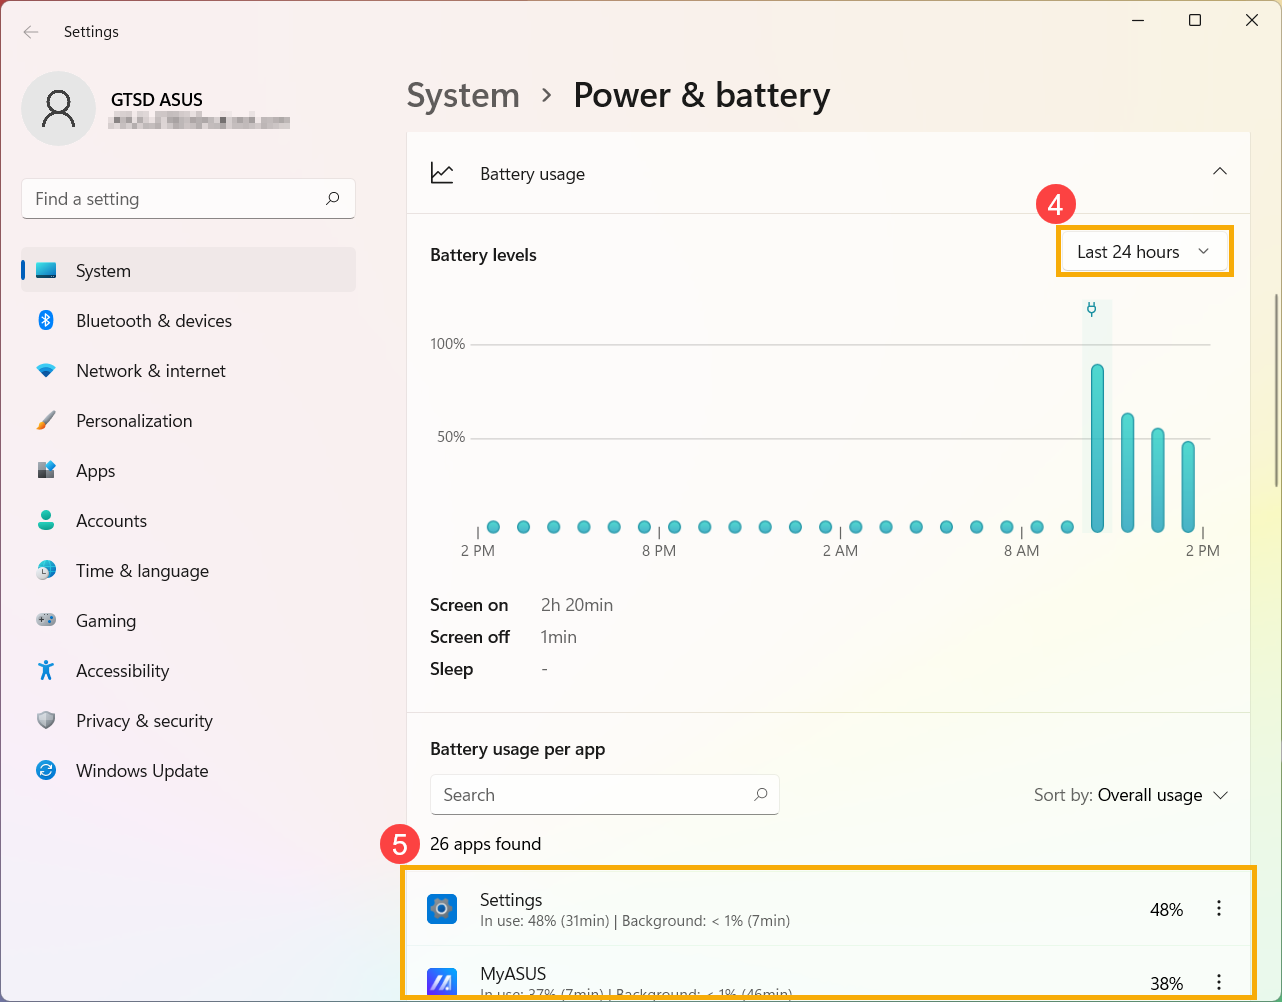
Task: Click the 48% usage value for Settings
Action: (1166, 909)
